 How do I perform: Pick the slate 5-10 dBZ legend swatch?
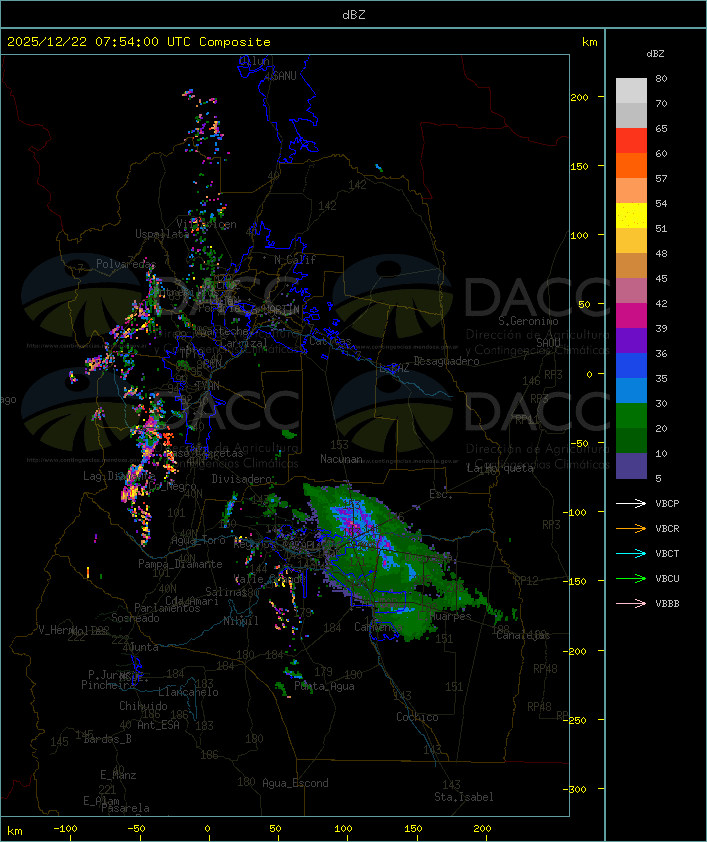(x=631, y=466)
